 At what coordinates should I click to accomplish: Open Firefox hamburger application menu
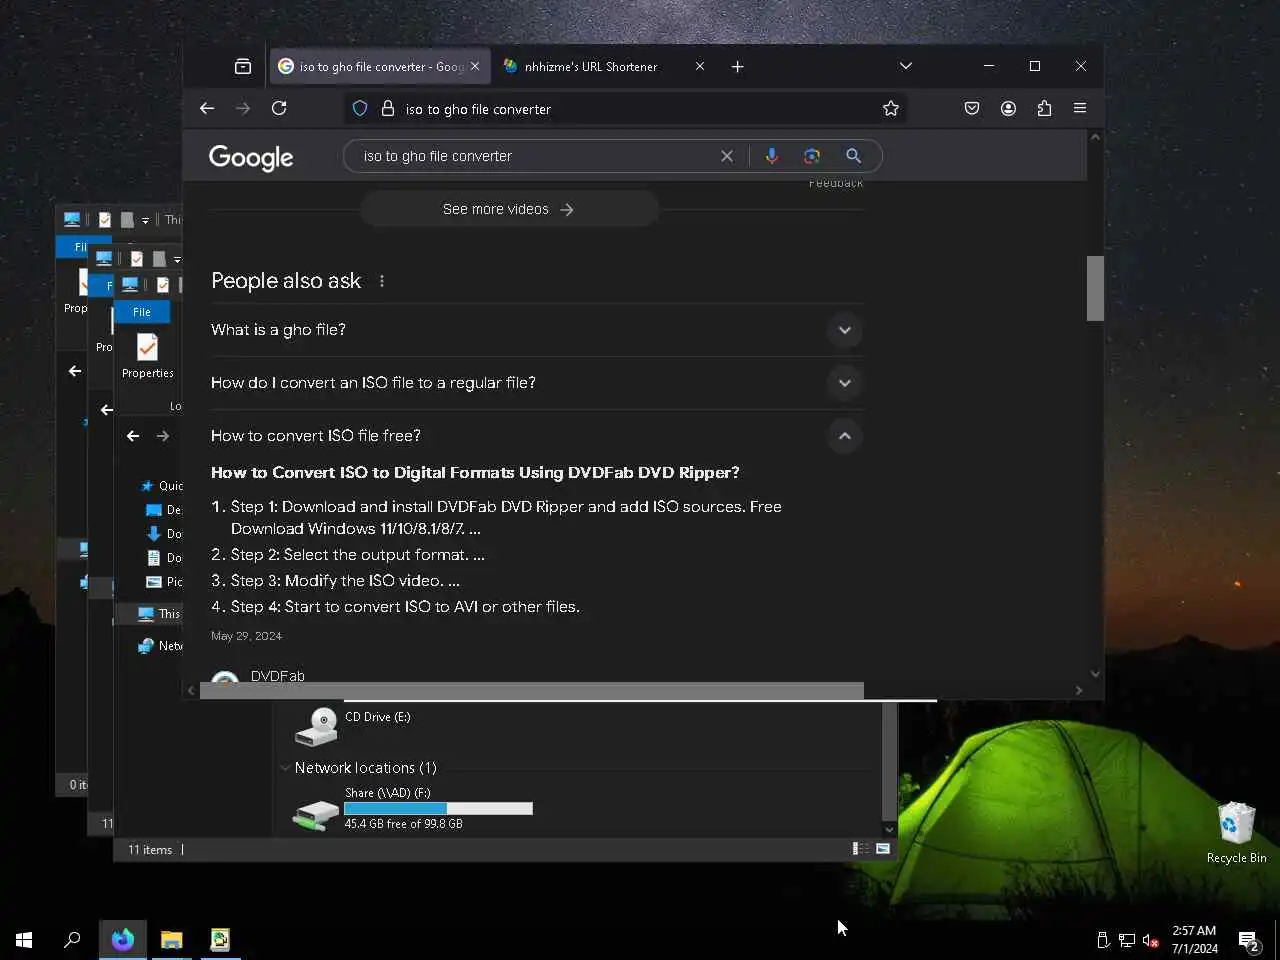1080,108
